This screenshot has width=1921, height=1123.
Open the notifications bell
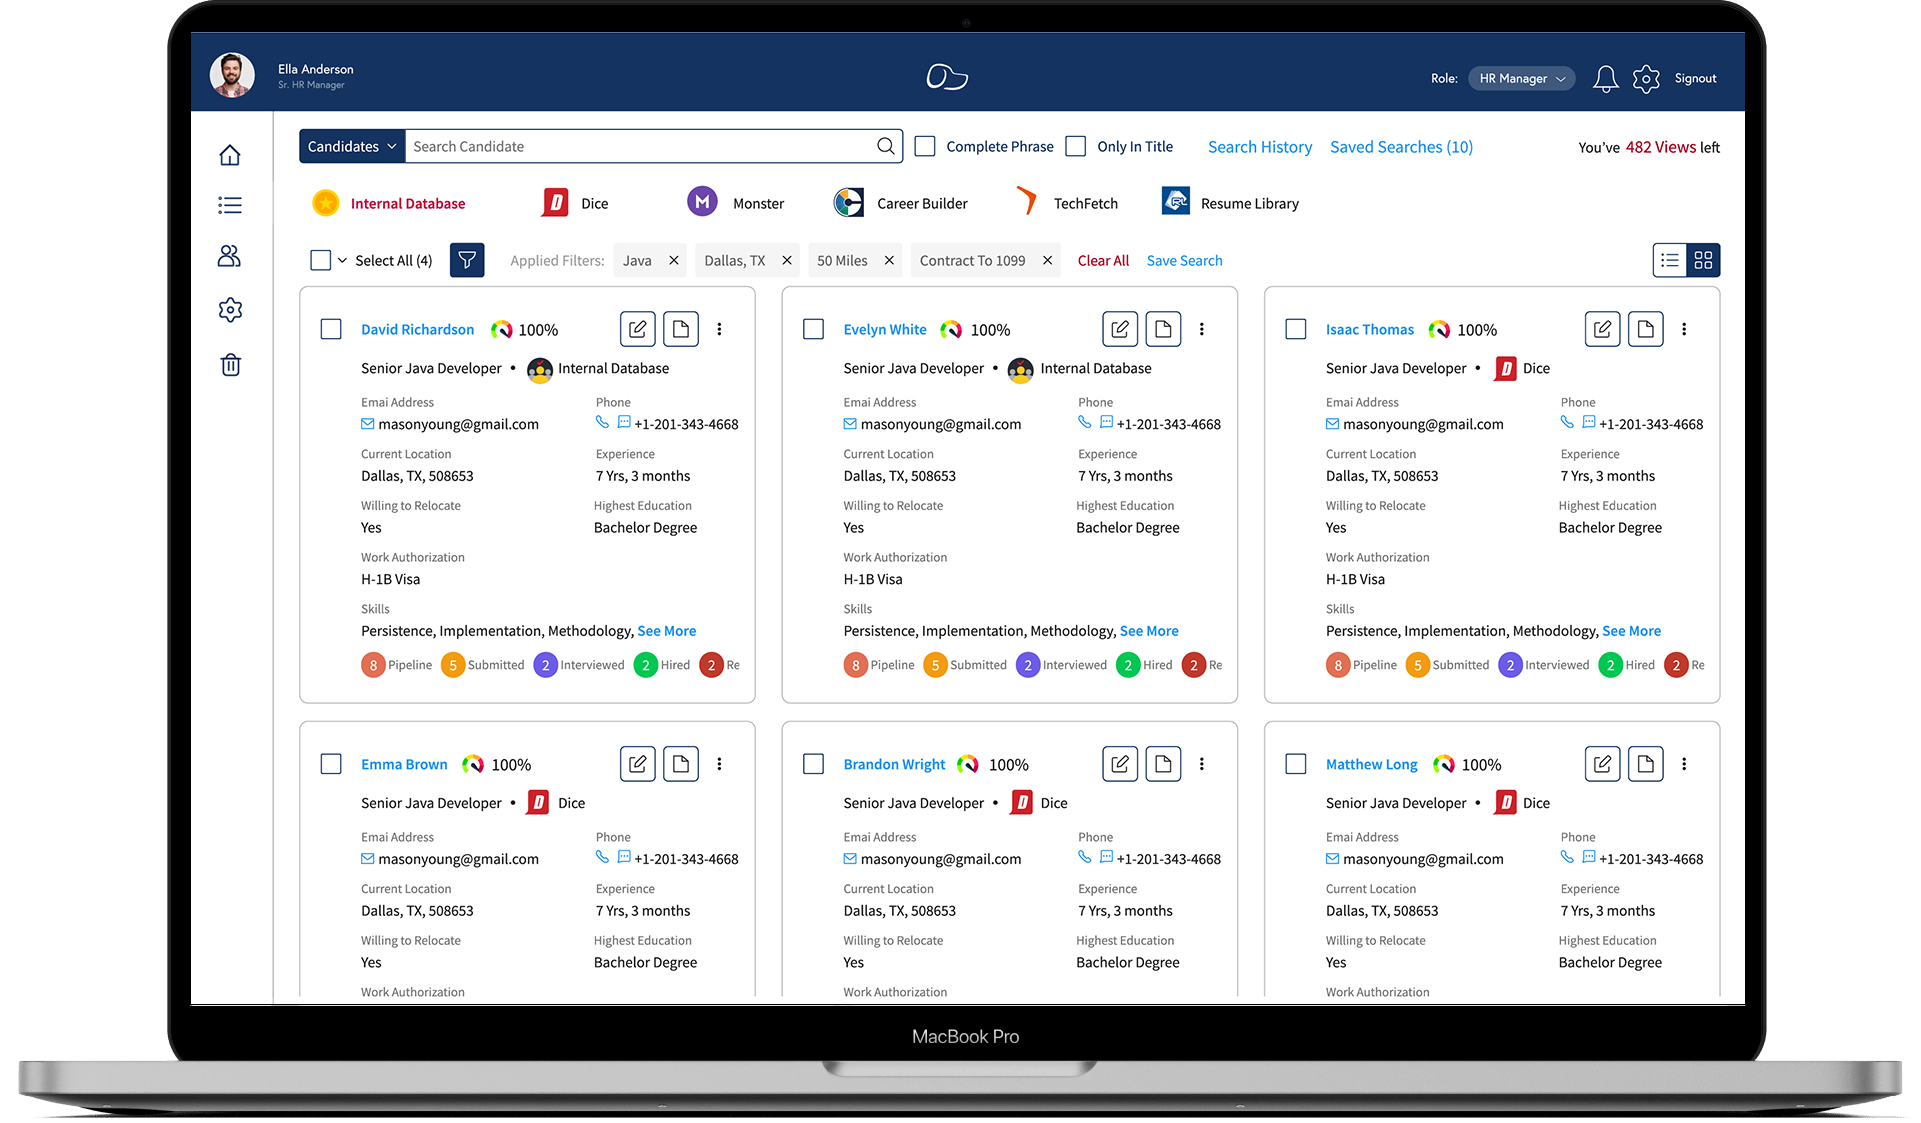click(1605, 78)
